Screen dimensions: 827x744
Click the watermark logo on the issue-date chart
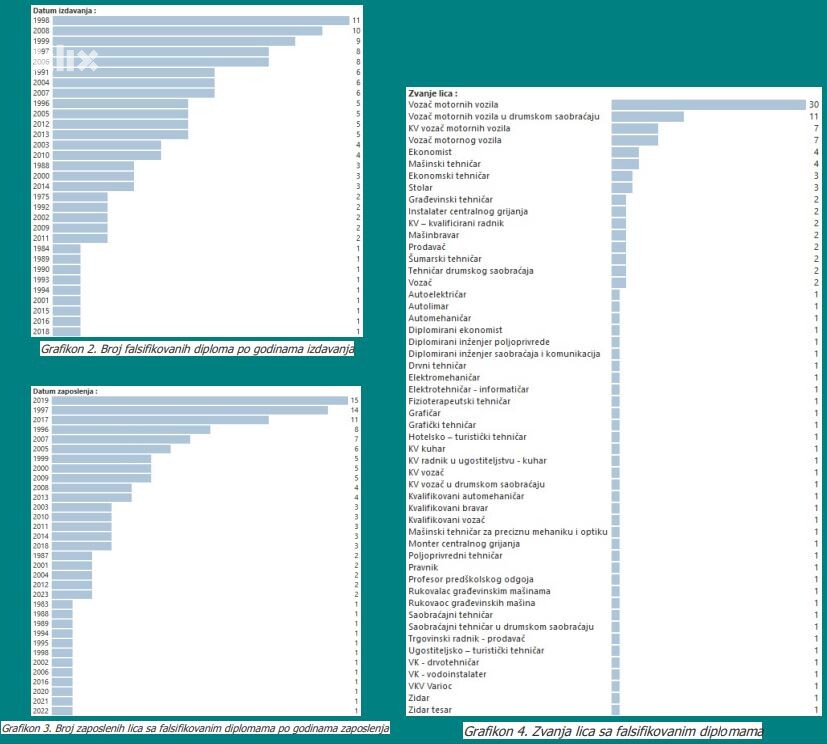point(76,59)
